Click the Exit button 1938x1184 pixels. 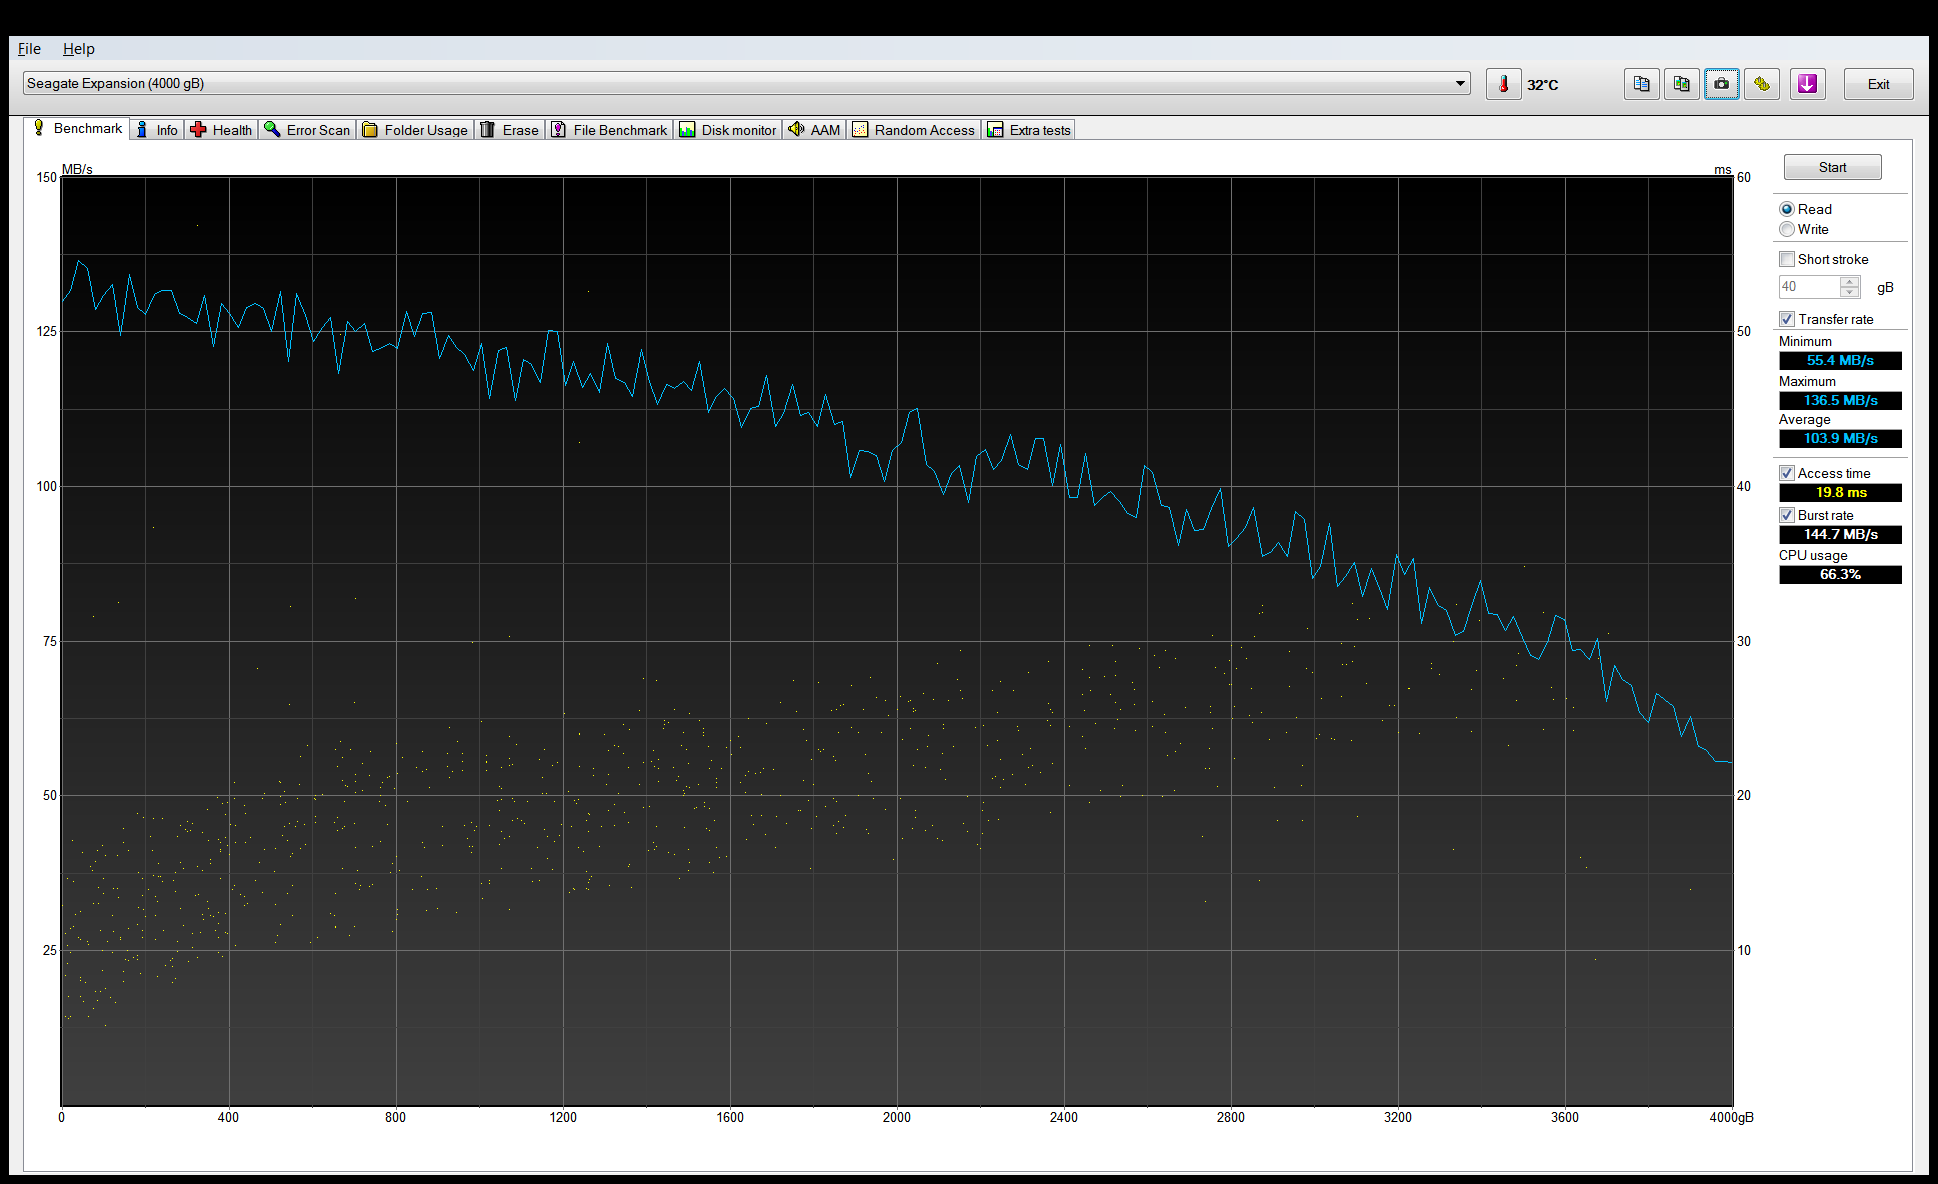1878,84
